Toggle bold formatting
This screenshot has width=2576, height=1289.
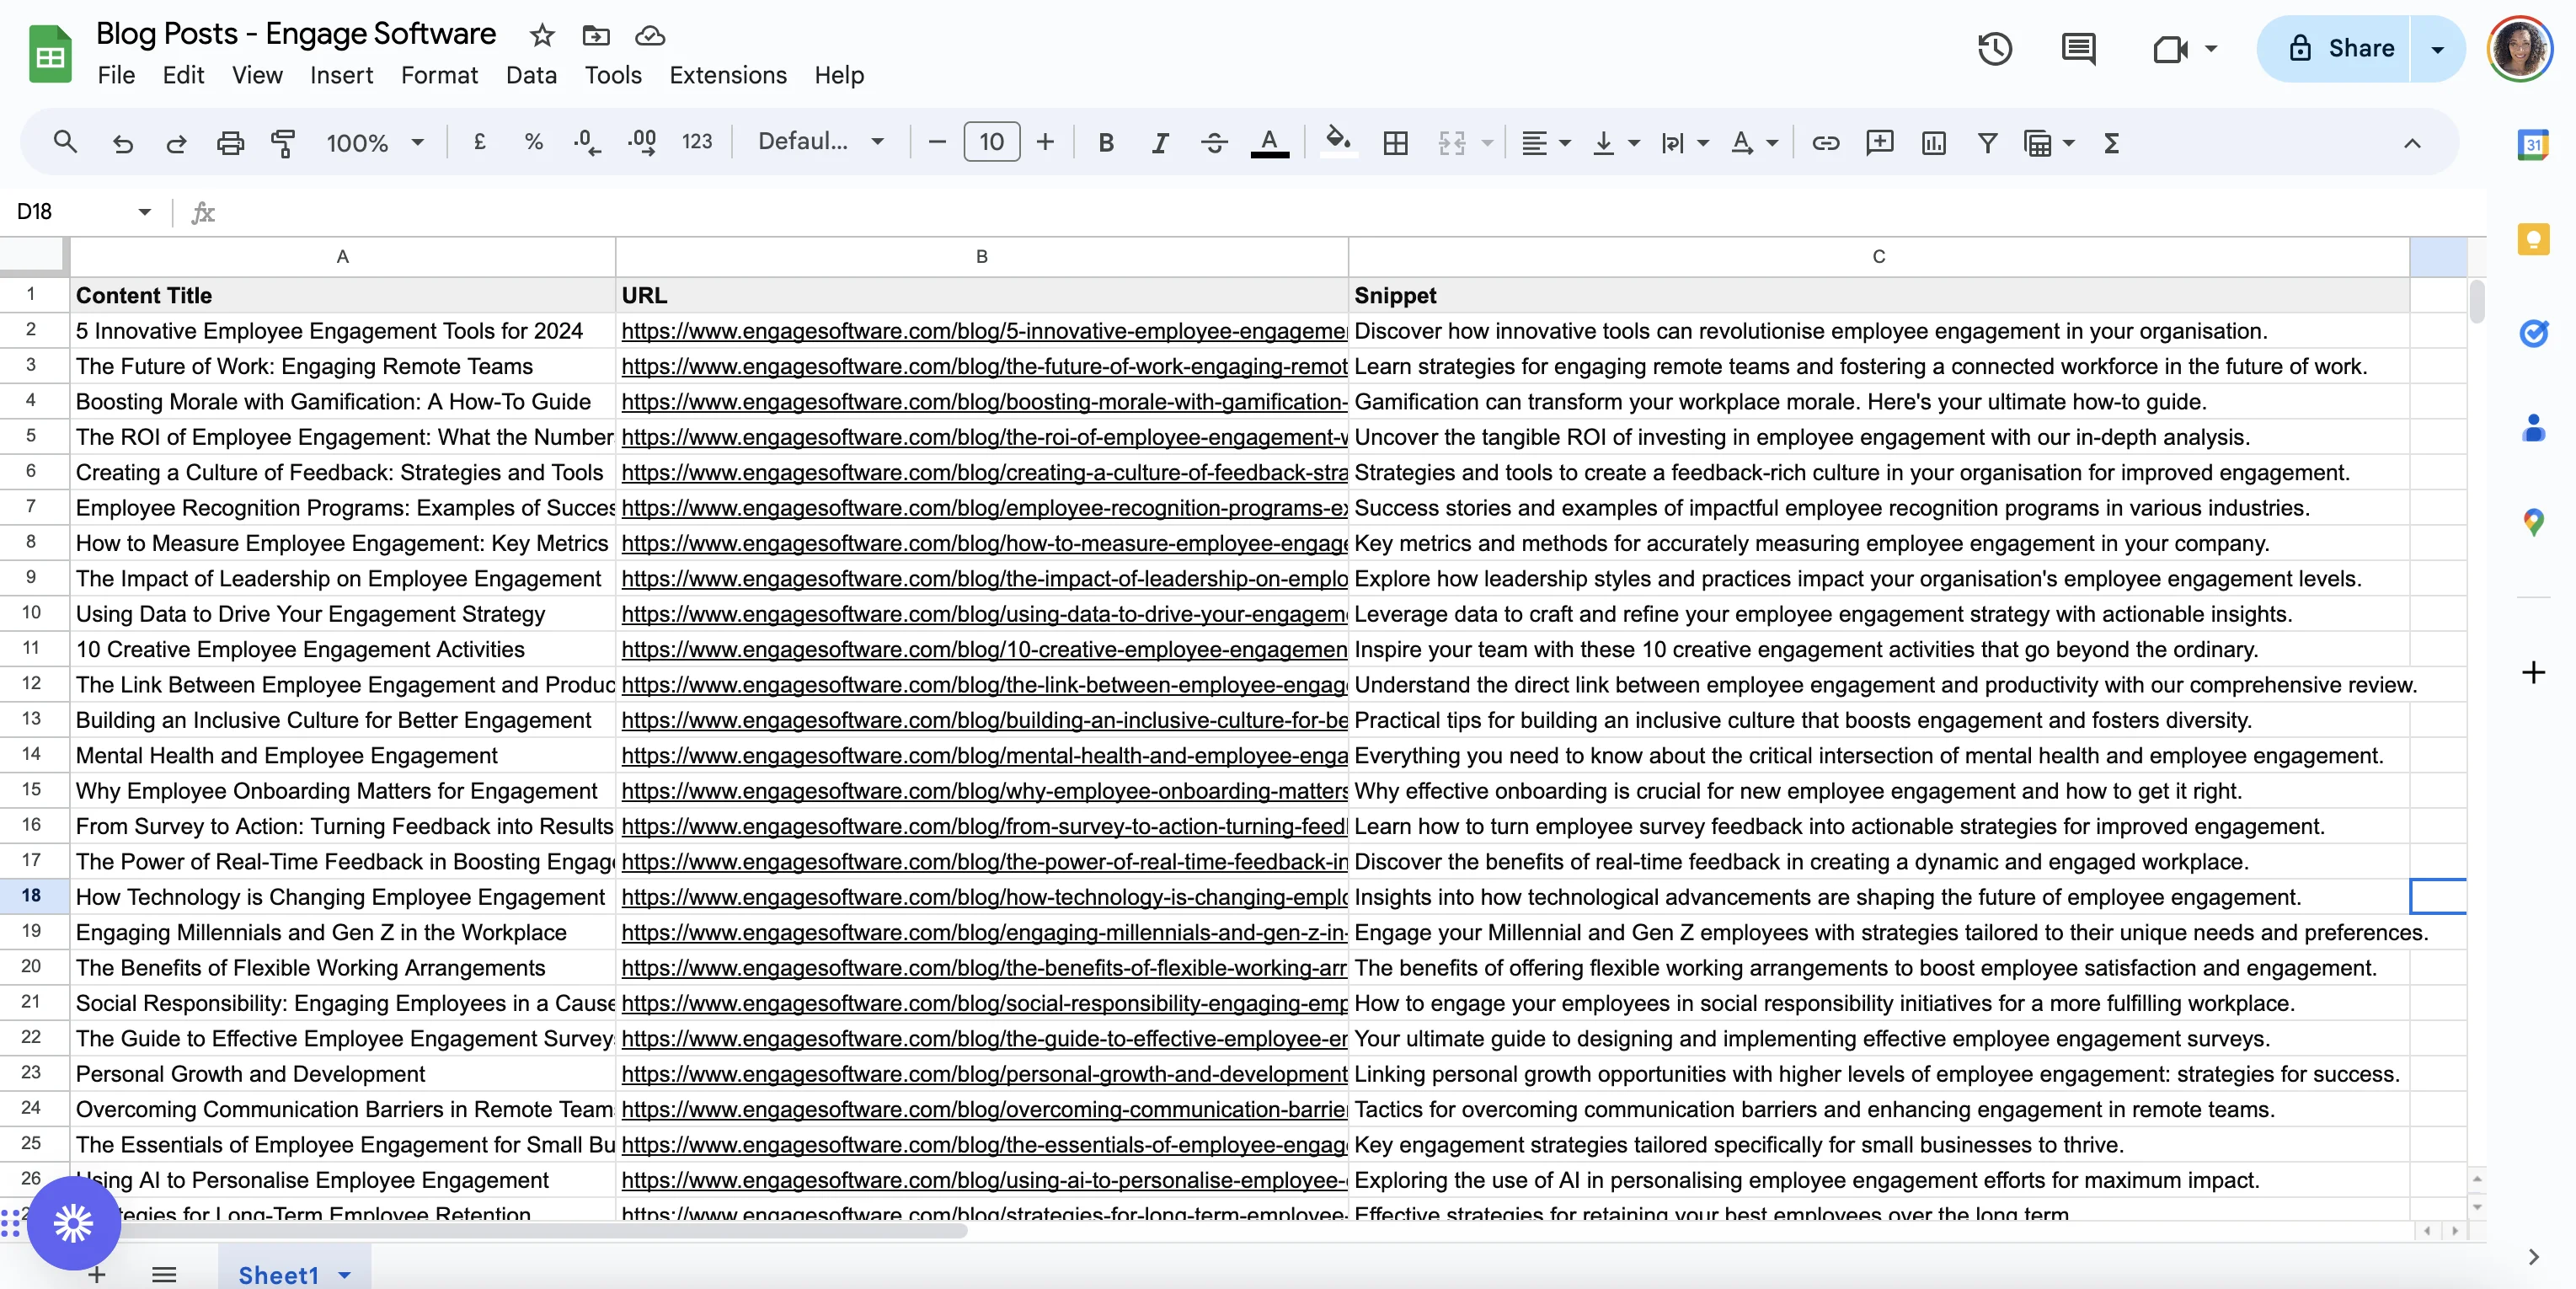pos(1105,143)
